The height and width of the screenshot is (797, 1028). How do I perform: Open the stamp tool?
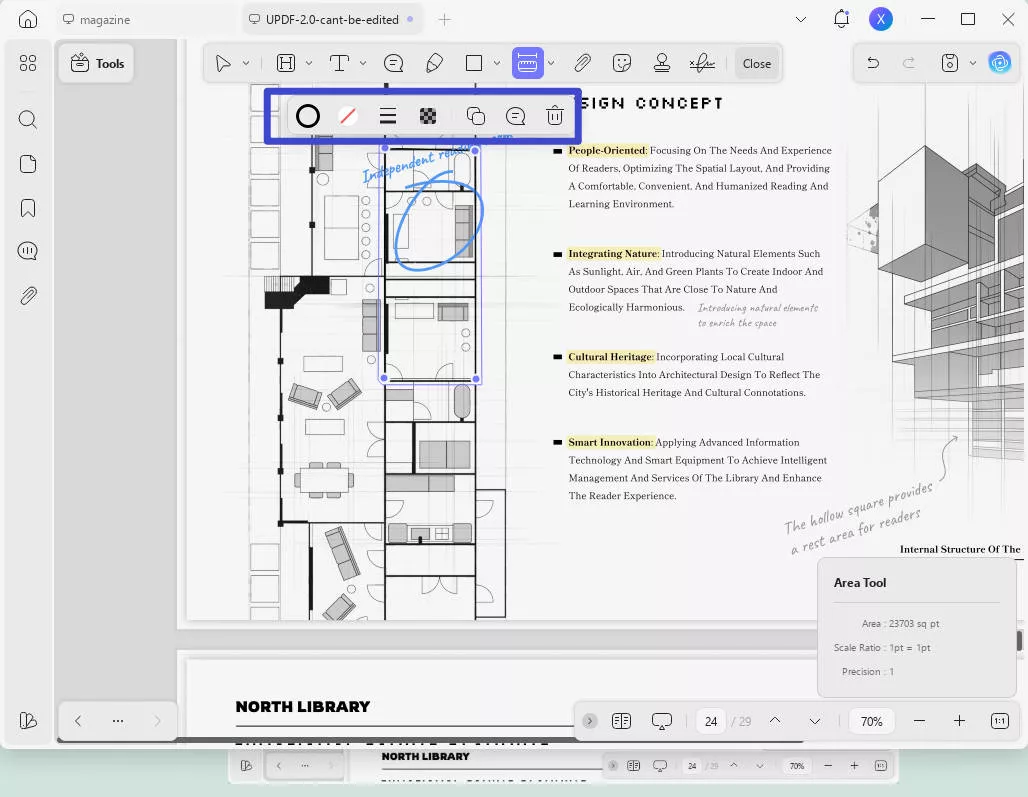click(x=661, y=62)
